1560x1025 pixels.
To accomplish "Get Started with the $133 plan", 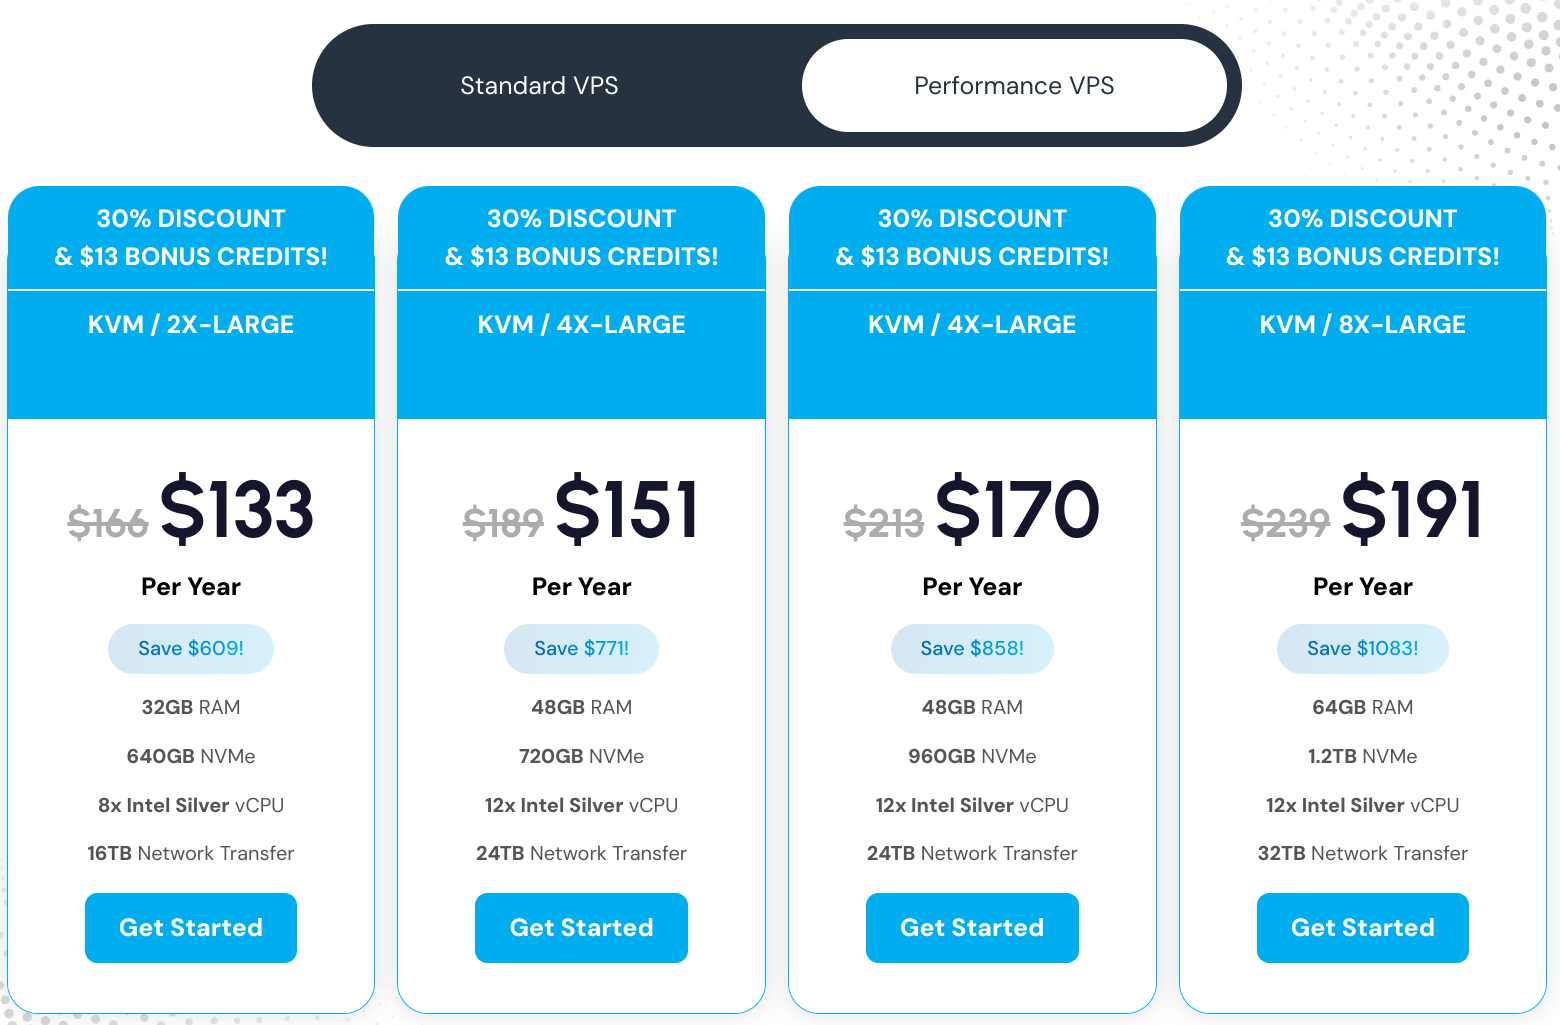I will (191, 928).
